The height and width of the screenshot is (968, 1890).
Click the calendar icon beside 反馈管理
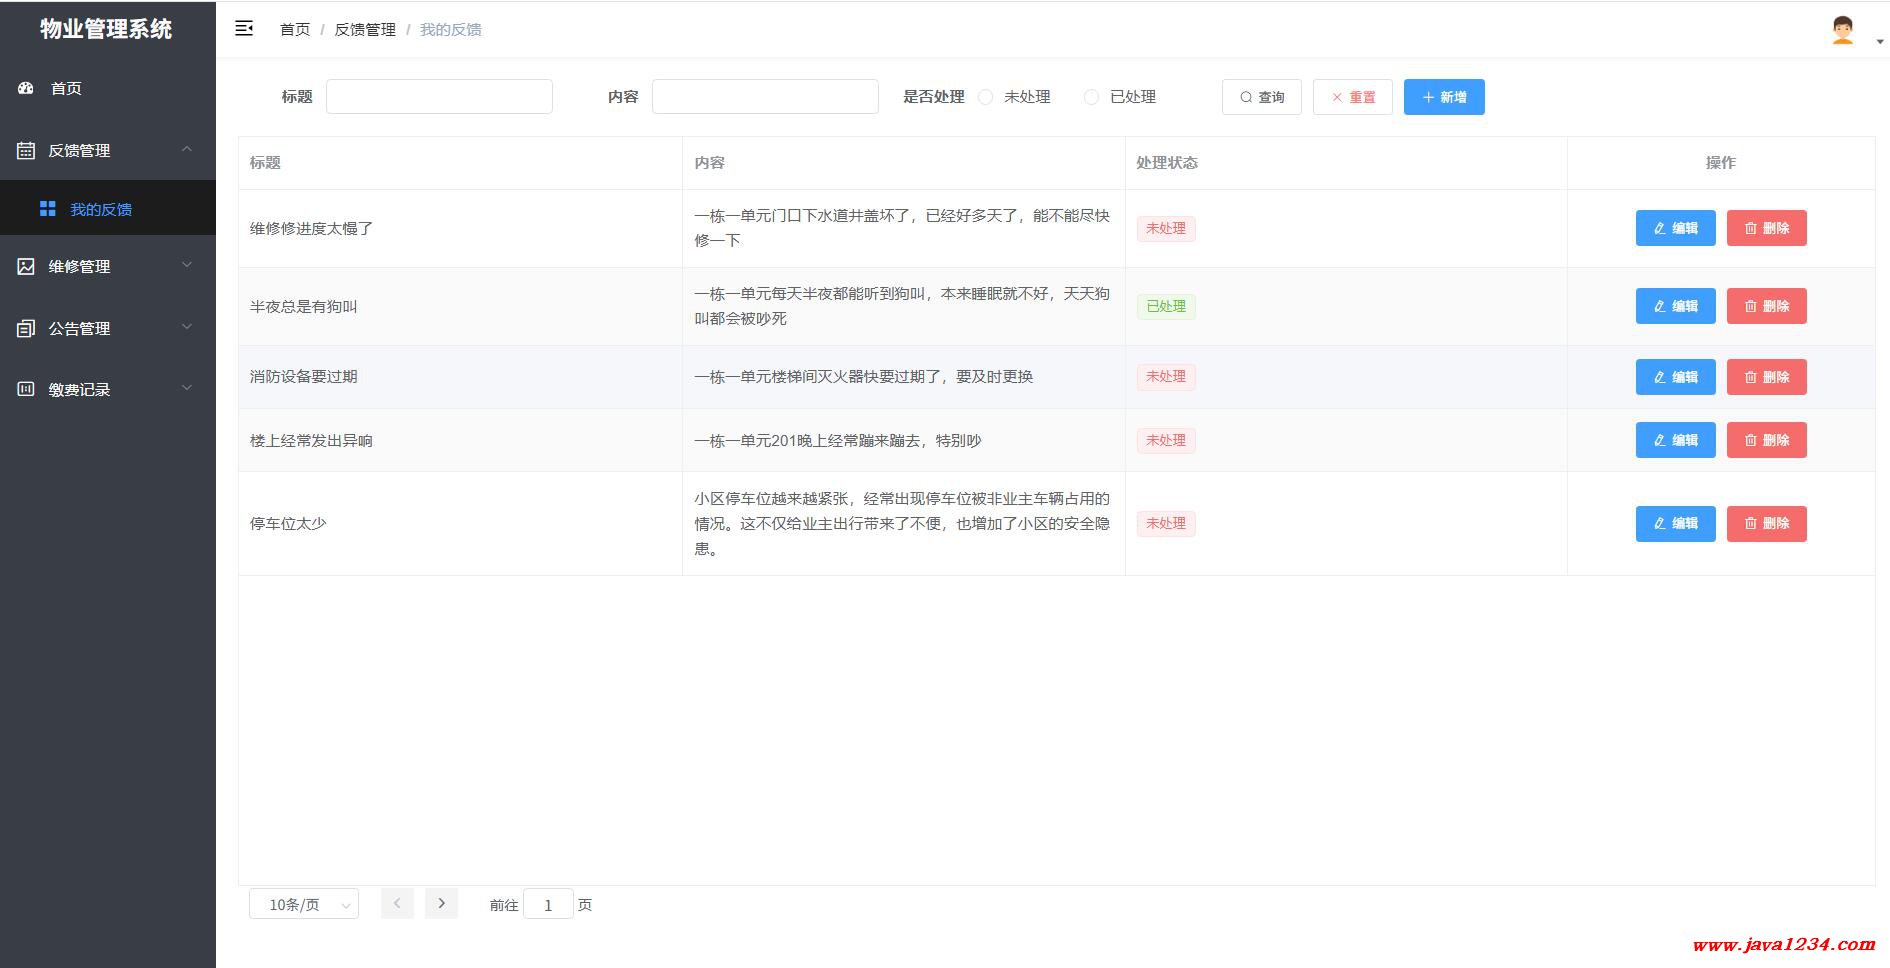click(26, 150)
